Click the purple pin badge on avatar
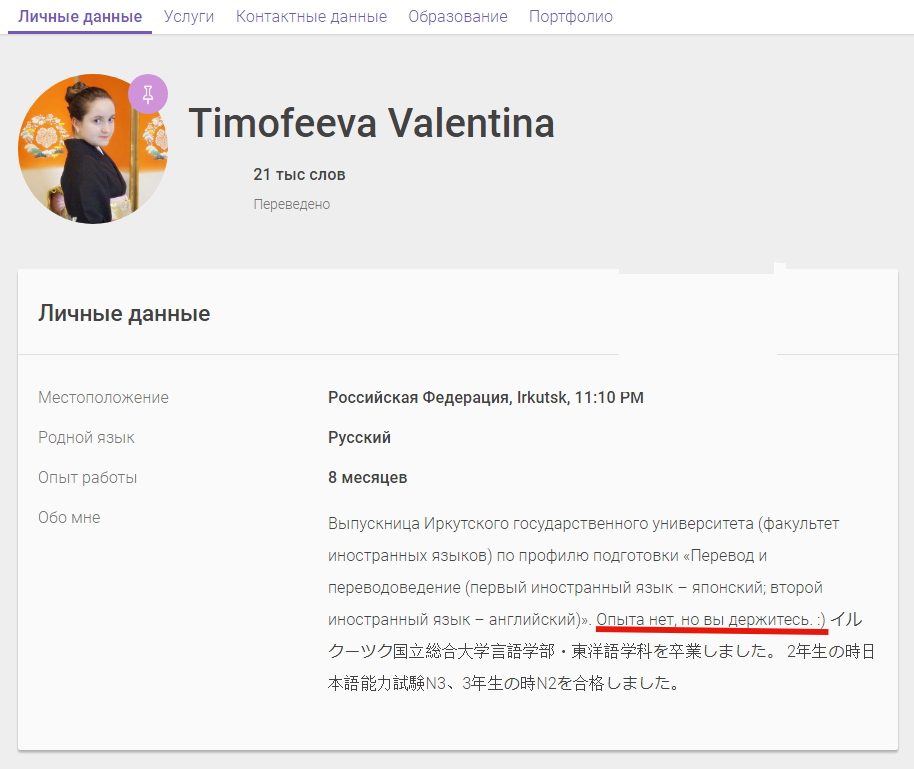 (148, 94)
